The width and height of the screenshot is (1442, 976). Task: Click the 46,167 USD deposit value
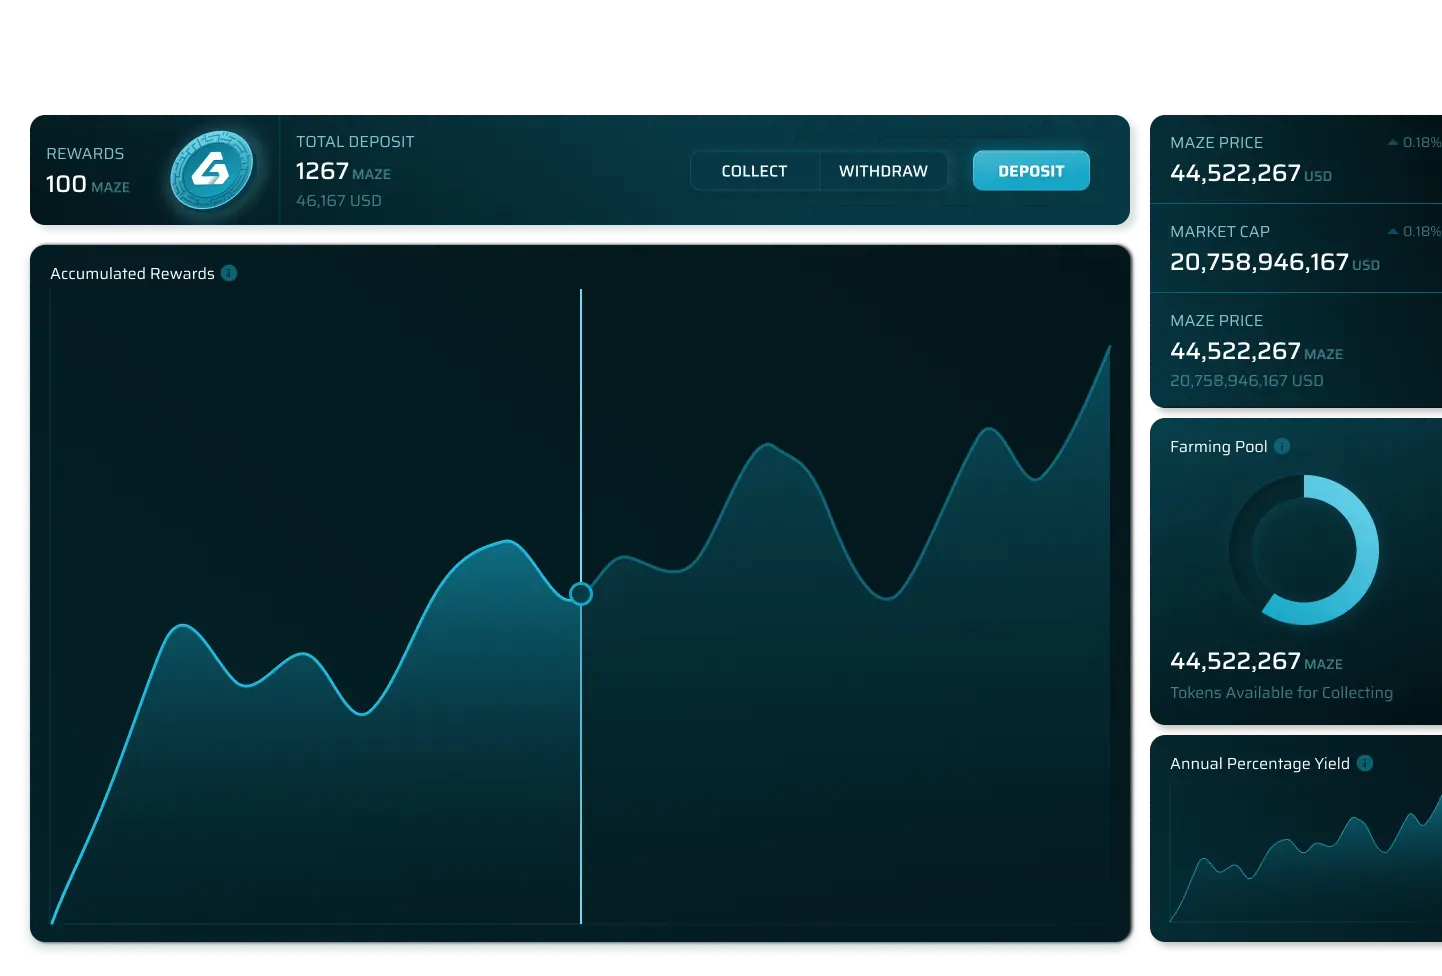pyautogui.click(x=338, y=201)
